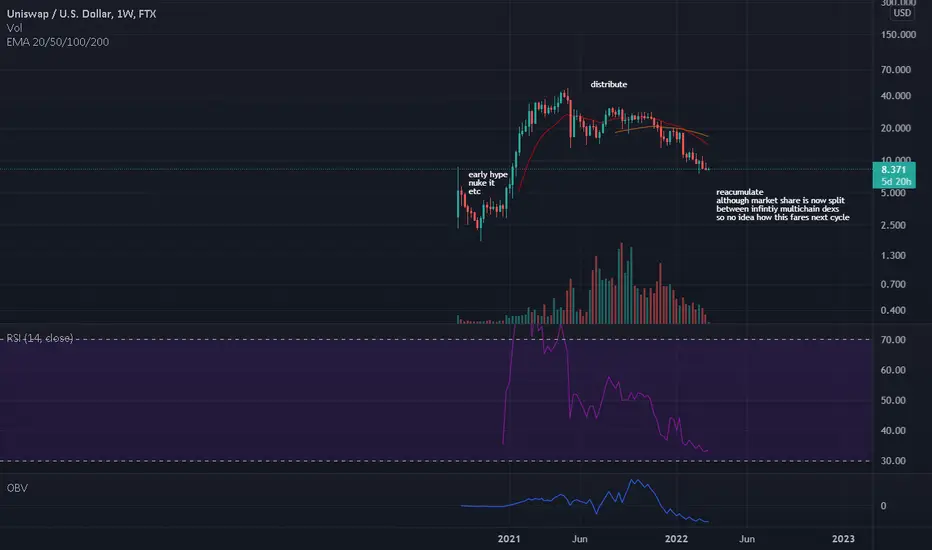Click the 2.500 price axis label
The image size is (932, 550).
893,225
